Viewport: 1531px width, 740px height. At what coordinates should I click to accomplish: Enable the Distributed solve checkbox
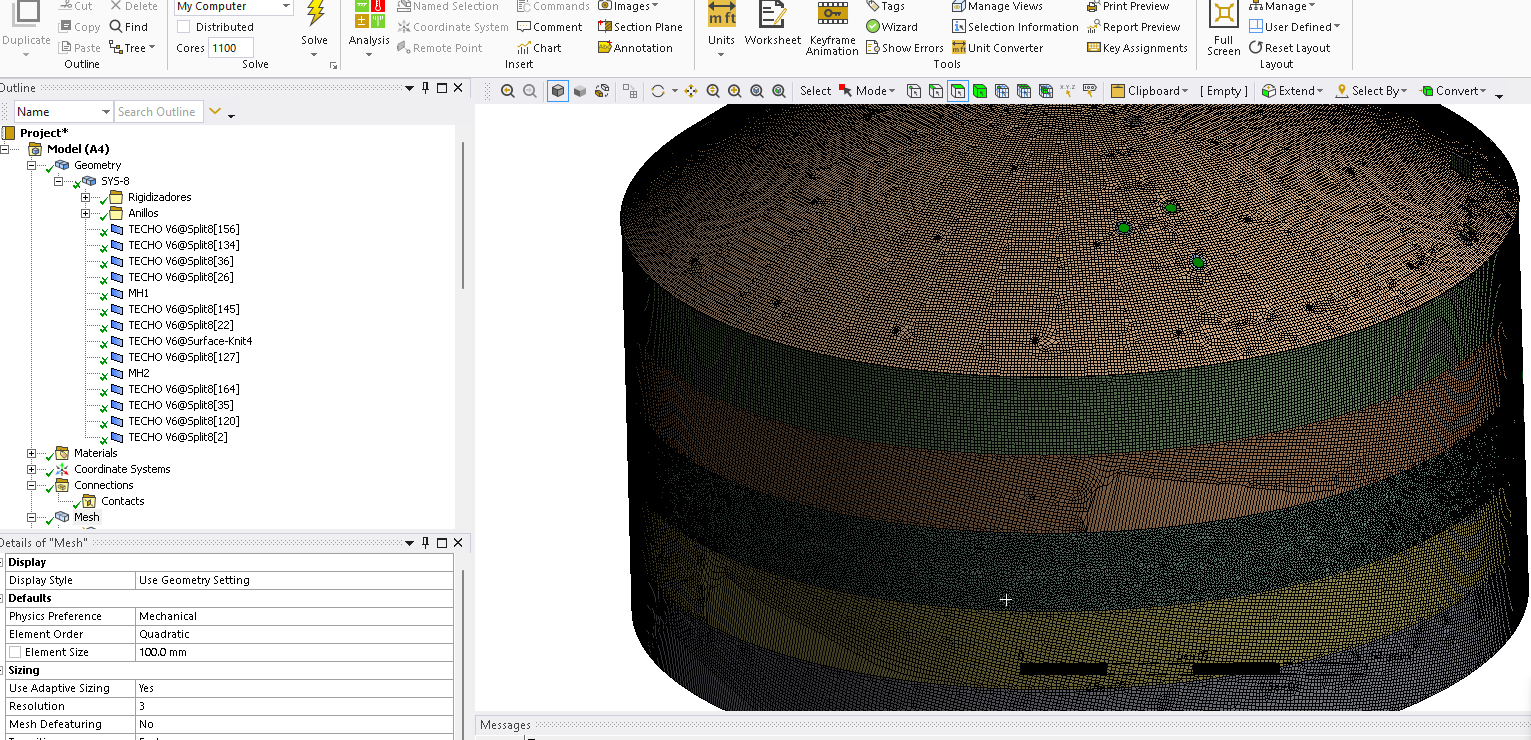tap(184, 27)
